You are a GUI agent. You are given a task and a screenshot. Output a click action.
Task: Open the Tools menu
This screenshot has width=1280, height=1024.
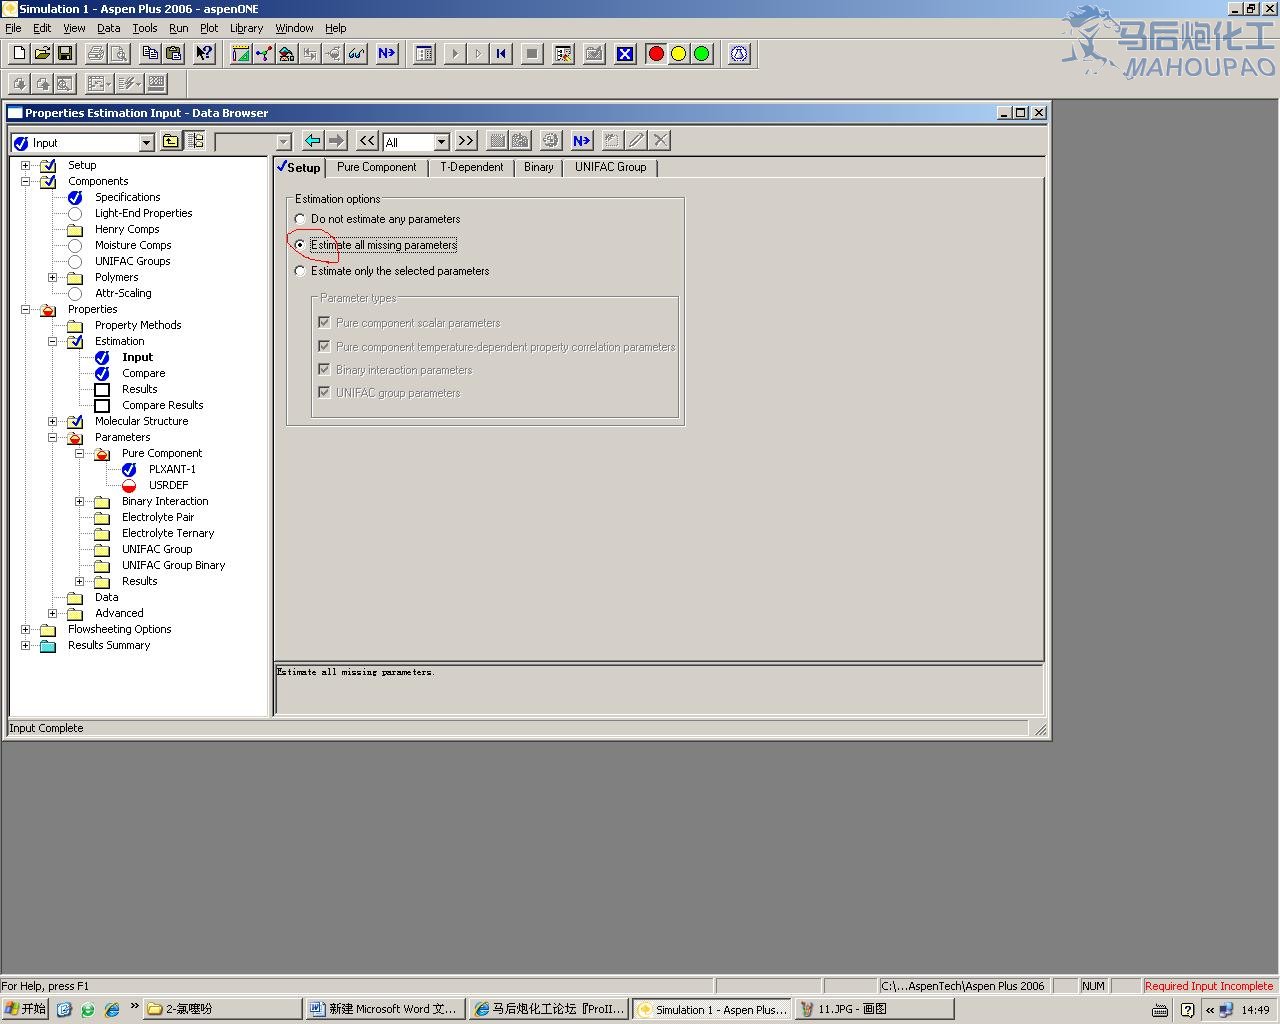click(x=145, y=28)
